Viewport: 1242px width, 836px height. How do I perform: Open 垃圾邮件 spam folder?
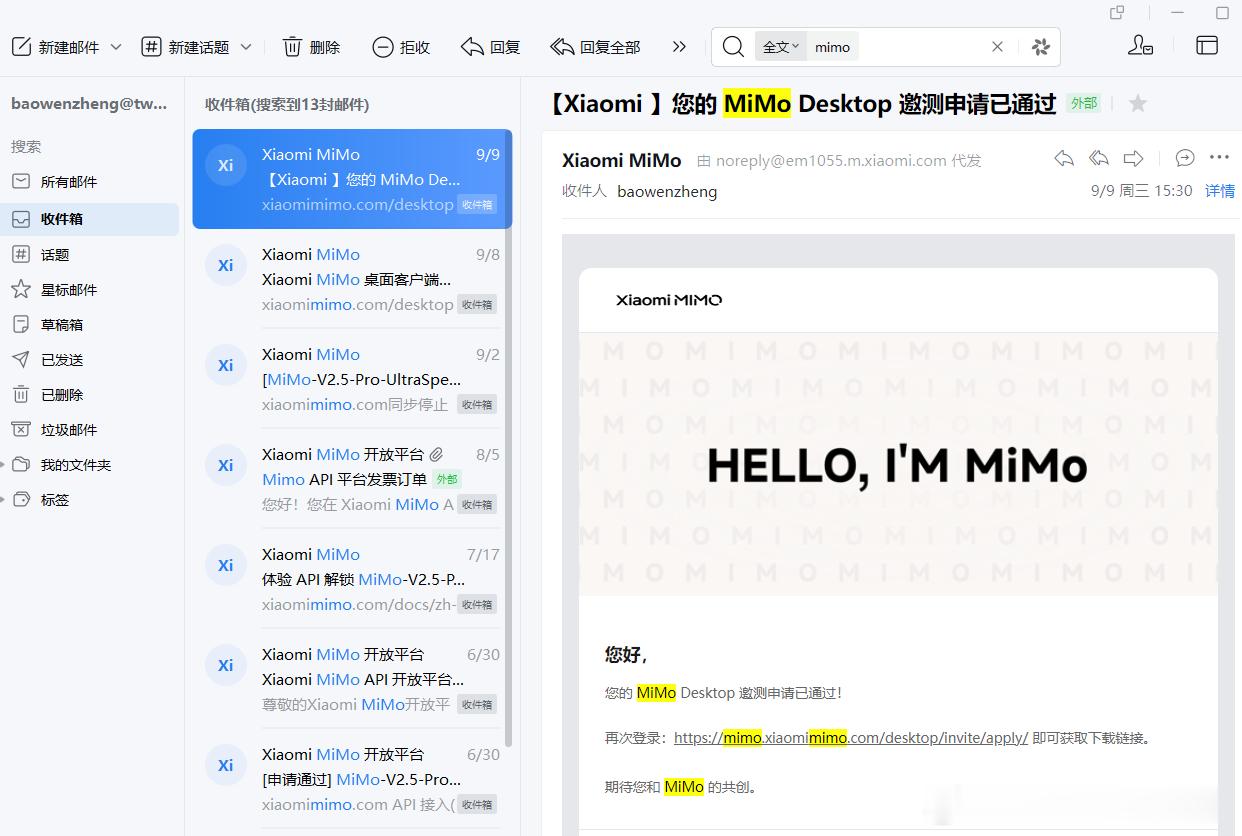(x=90, y=430)
